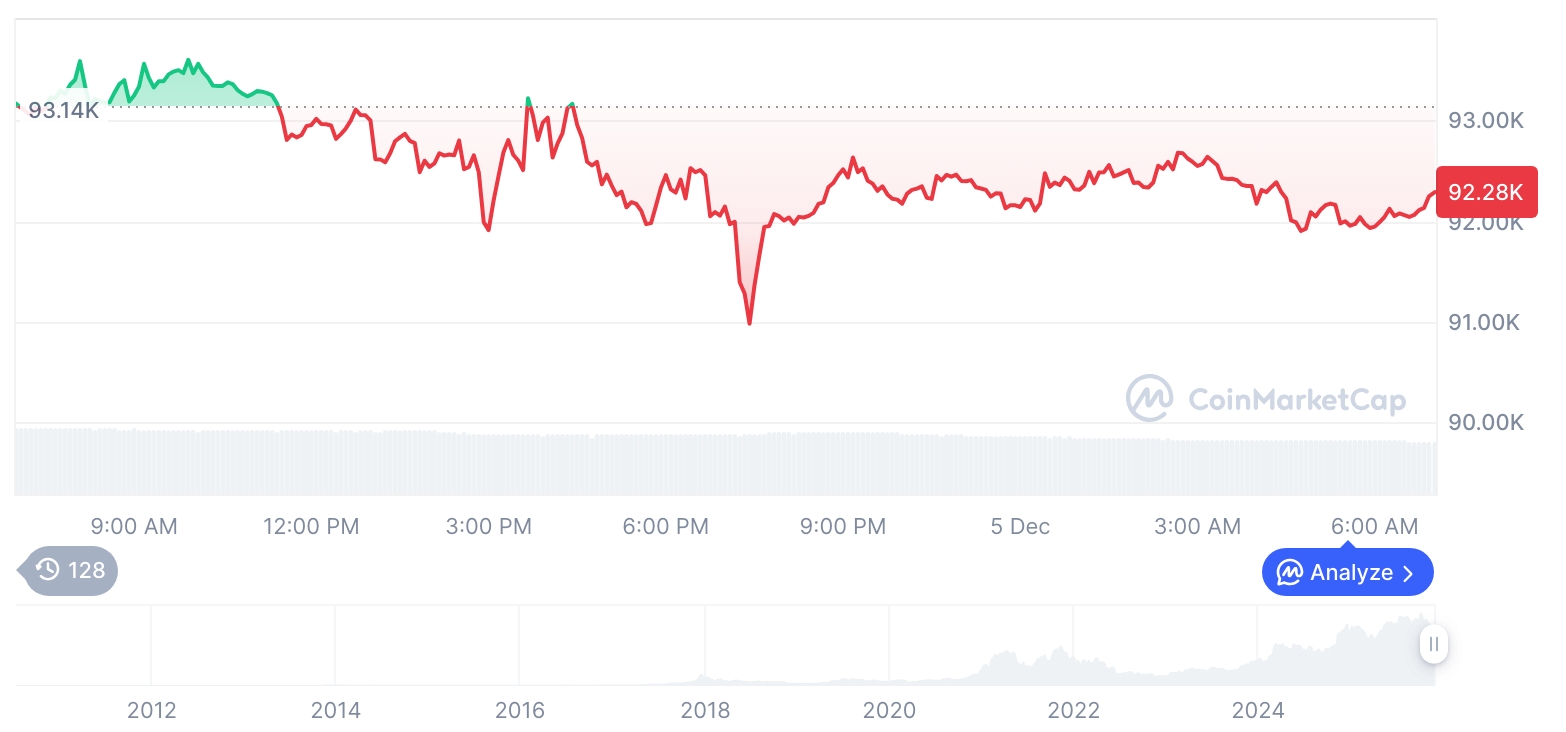This screenshot has width=1566, height=732.
Task: Click the lowest dip point of the price line
Action: (x=749, y=322)
